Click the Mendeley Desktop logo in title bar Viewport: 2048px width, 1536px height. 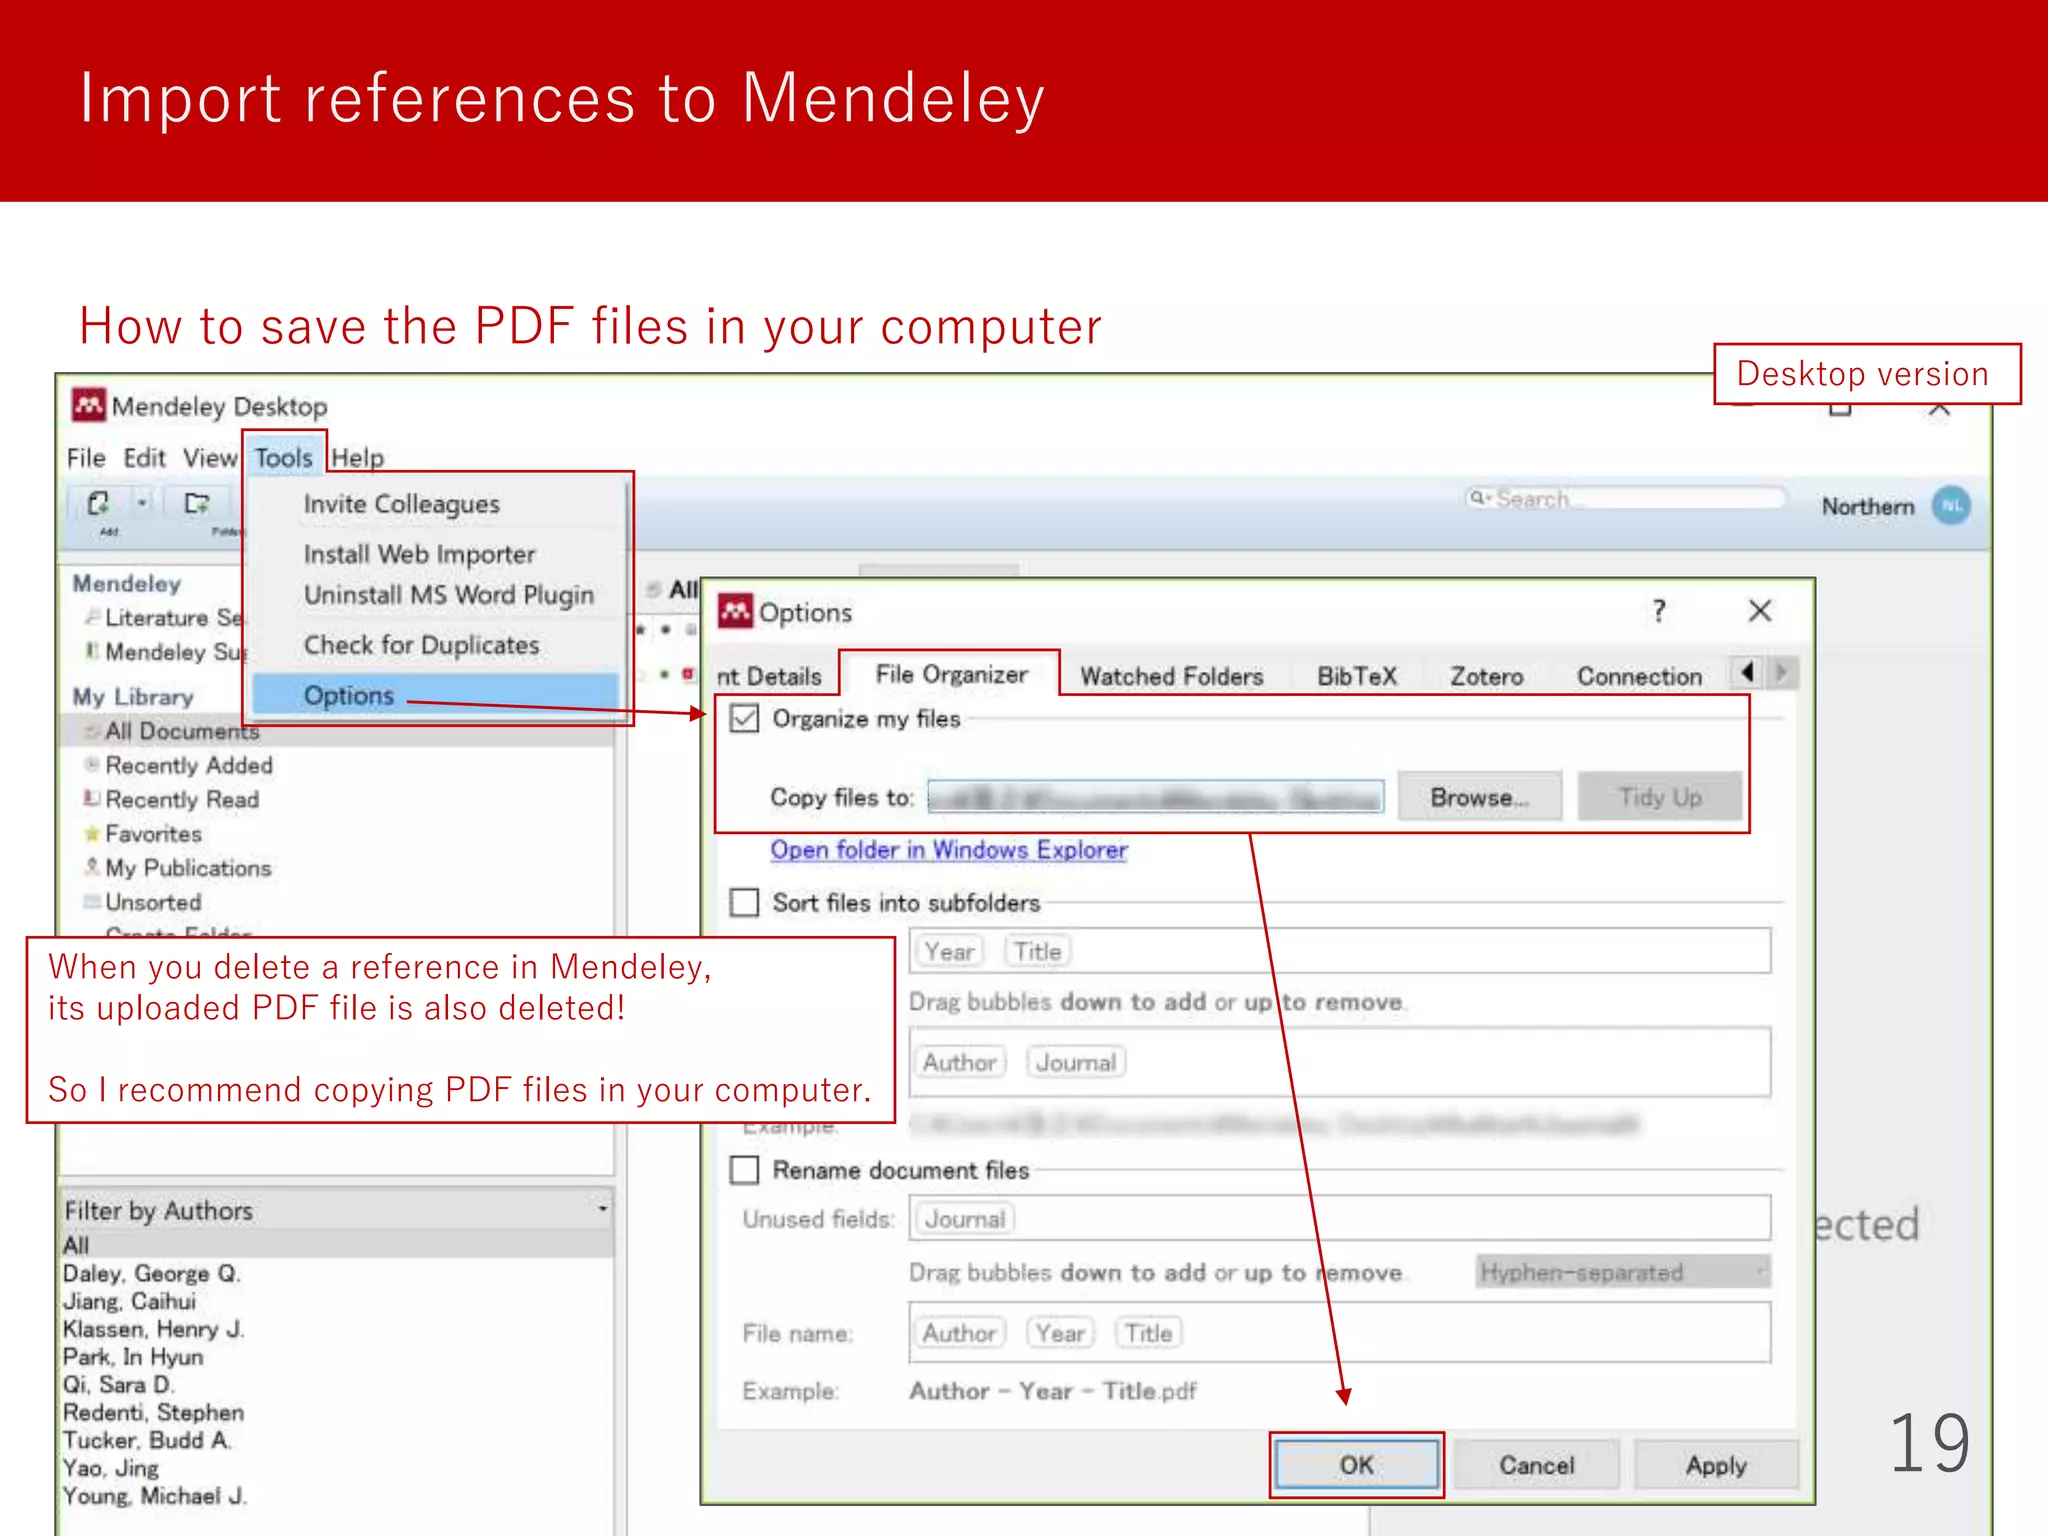click(x=89, y=406)
